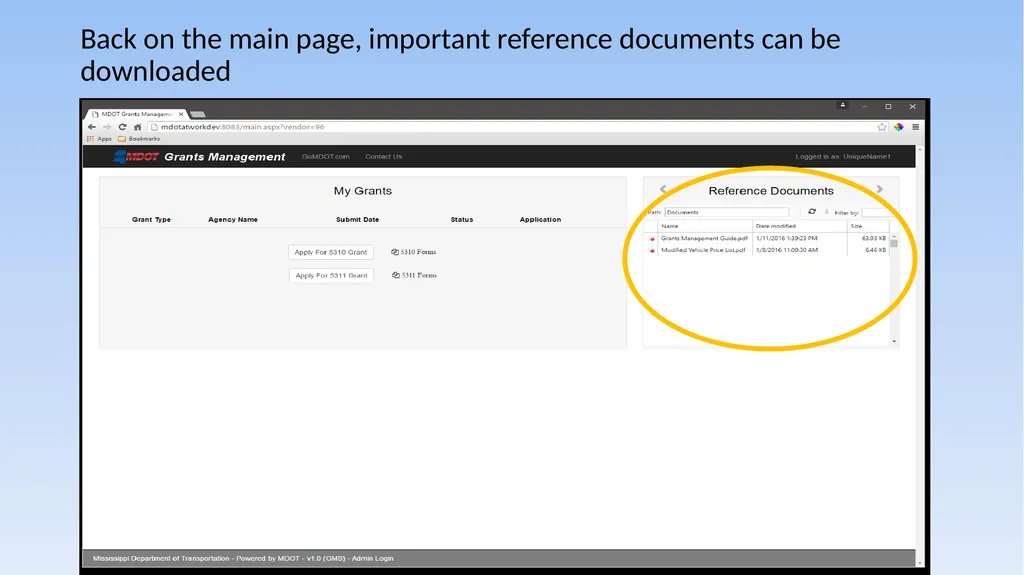Click the previous arrow in Reference Documents header

coord(663,189)
